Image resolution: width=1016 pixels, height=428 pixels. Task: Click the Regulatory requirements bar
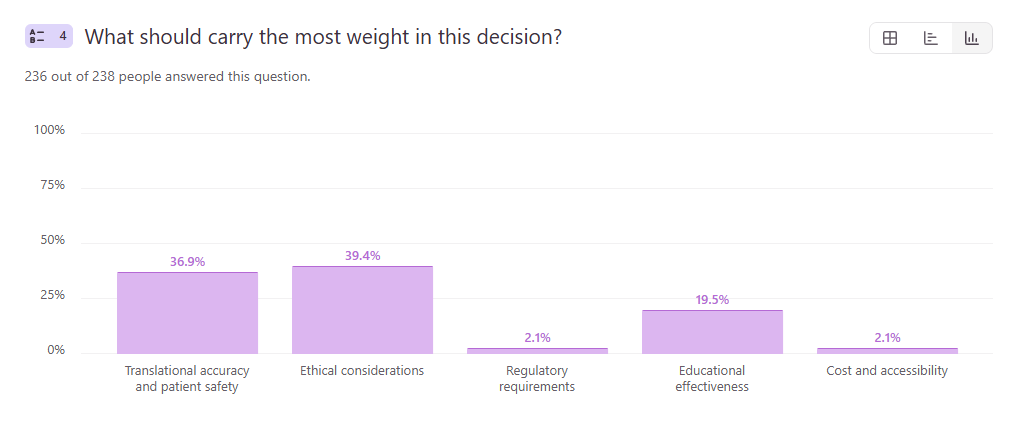click(x=537, y=350)
